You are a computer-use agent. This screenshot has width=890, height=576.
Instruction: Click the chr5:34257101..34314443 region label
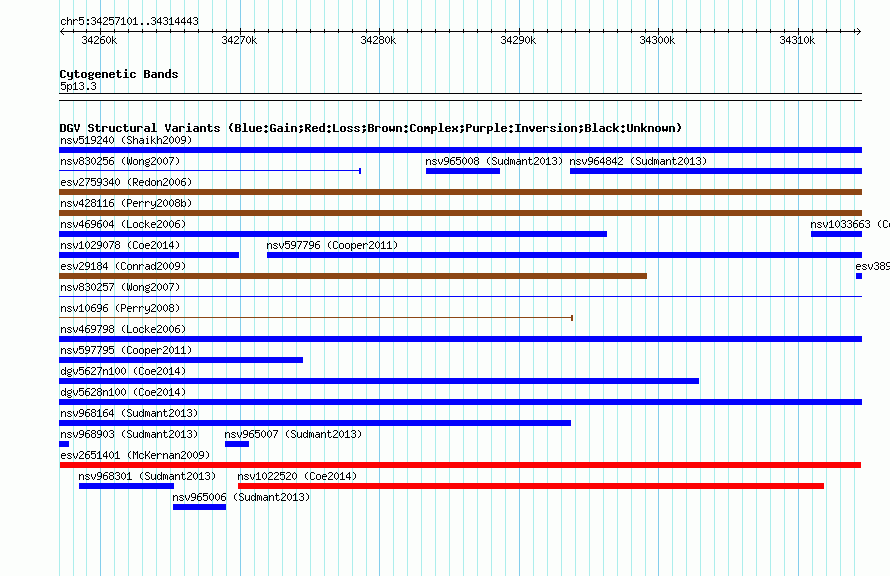(129, 21)
